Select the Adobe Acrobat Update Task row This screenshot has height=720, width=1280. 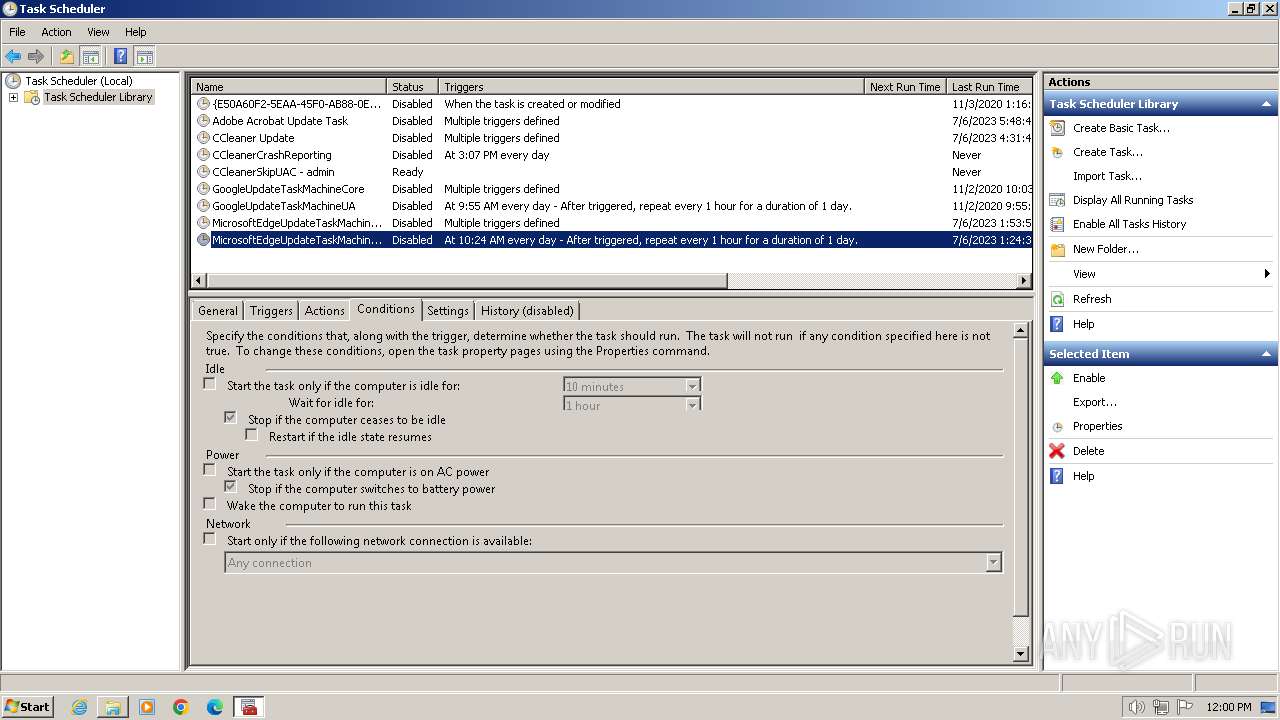coord(611,121)
